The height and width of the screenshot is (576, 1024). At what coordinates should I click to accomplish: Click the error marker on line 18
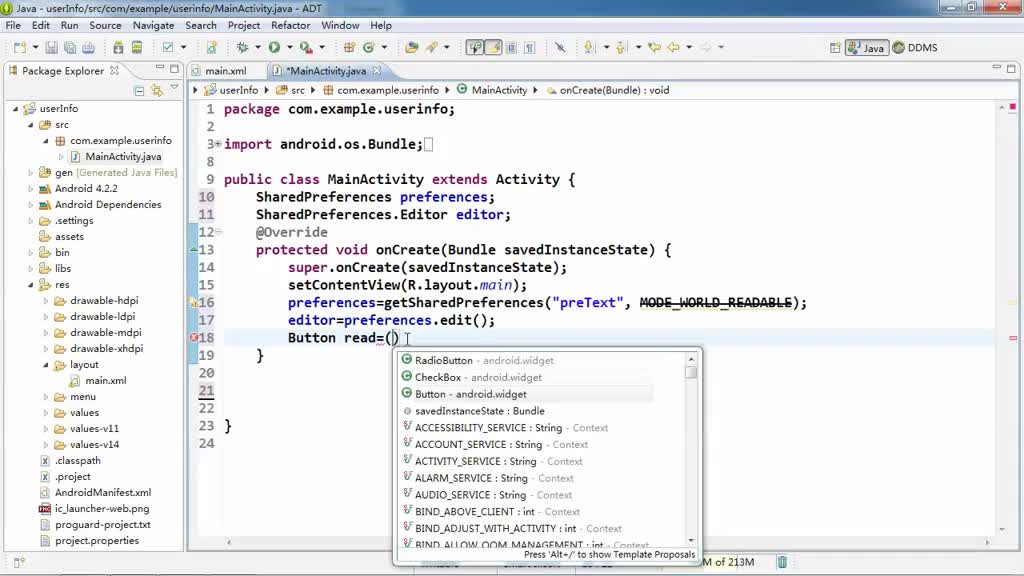(x=194, y=338)
